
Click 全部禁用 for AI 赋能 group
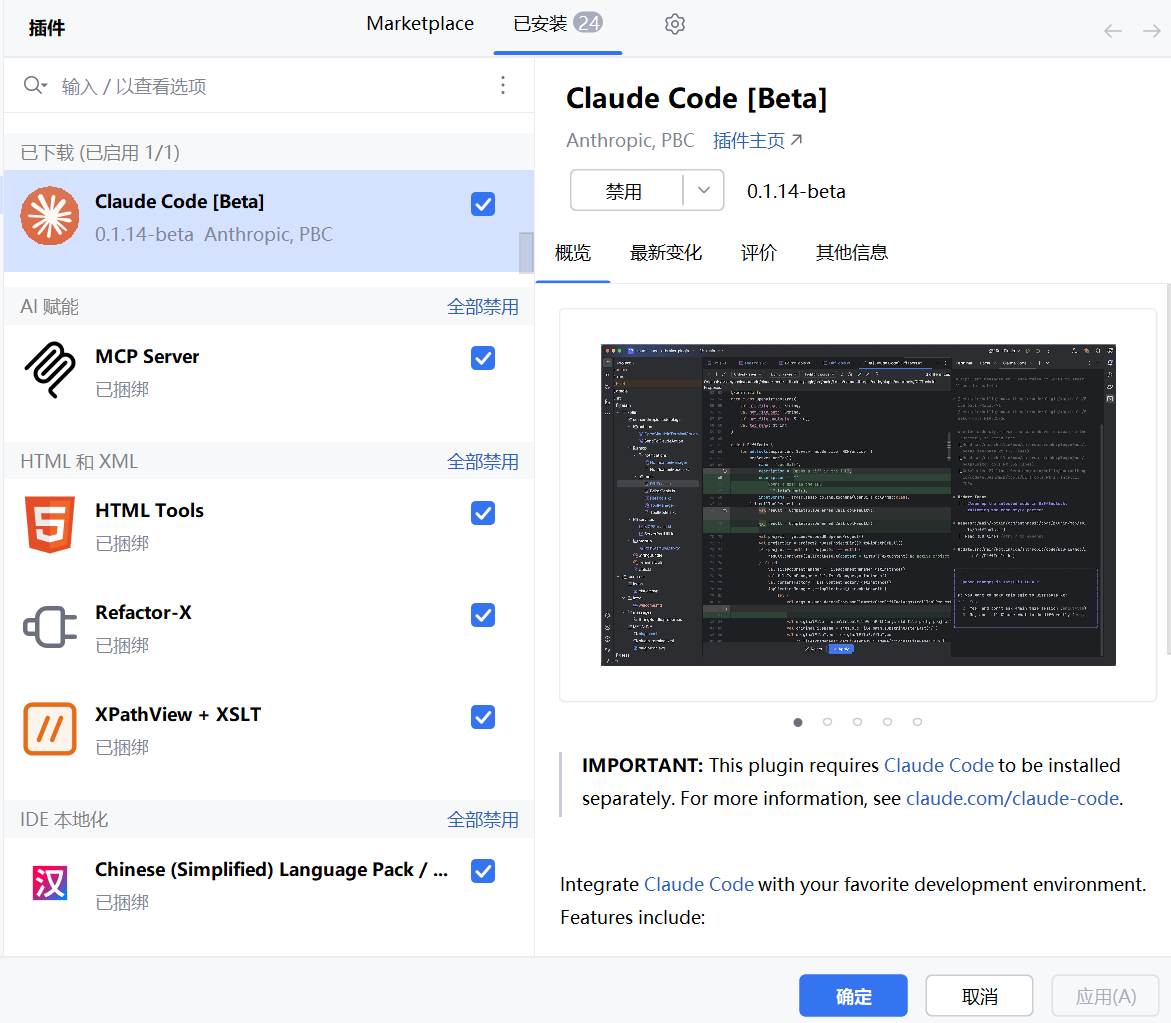(x=482, y=307)
